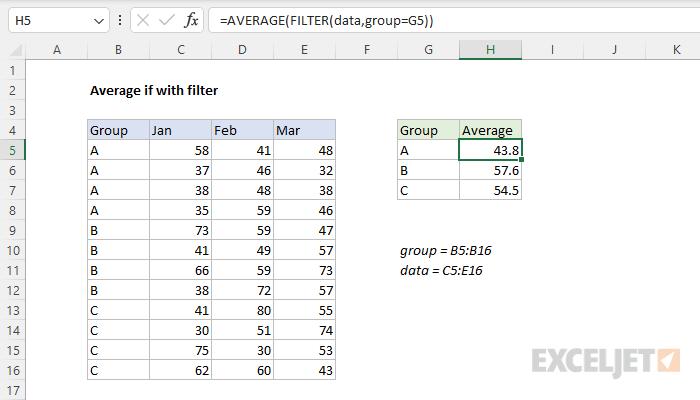Click group B in the summary table

click(429, 171)
